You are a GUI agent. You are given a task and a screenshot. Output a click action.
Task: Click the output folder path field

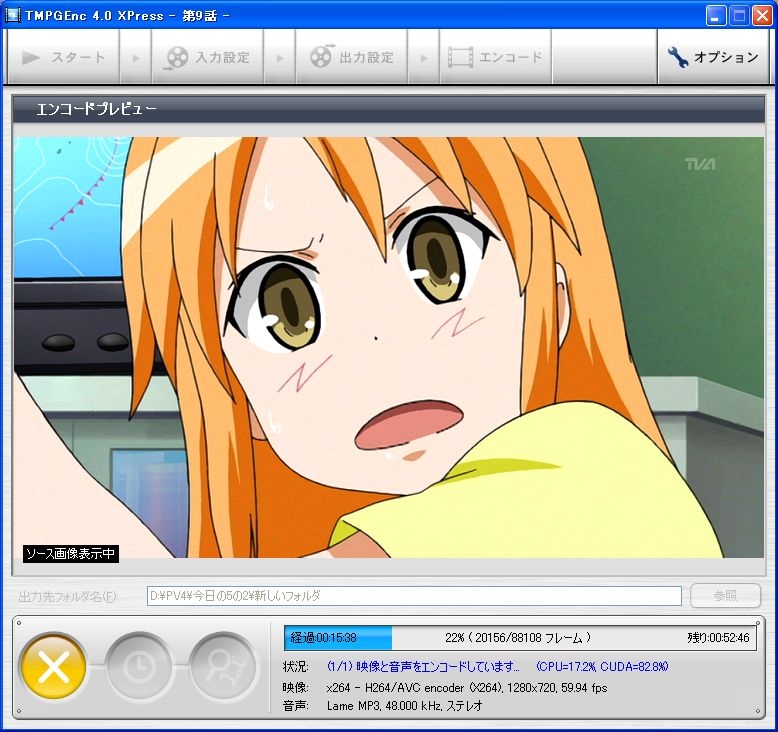pos(414,596)
